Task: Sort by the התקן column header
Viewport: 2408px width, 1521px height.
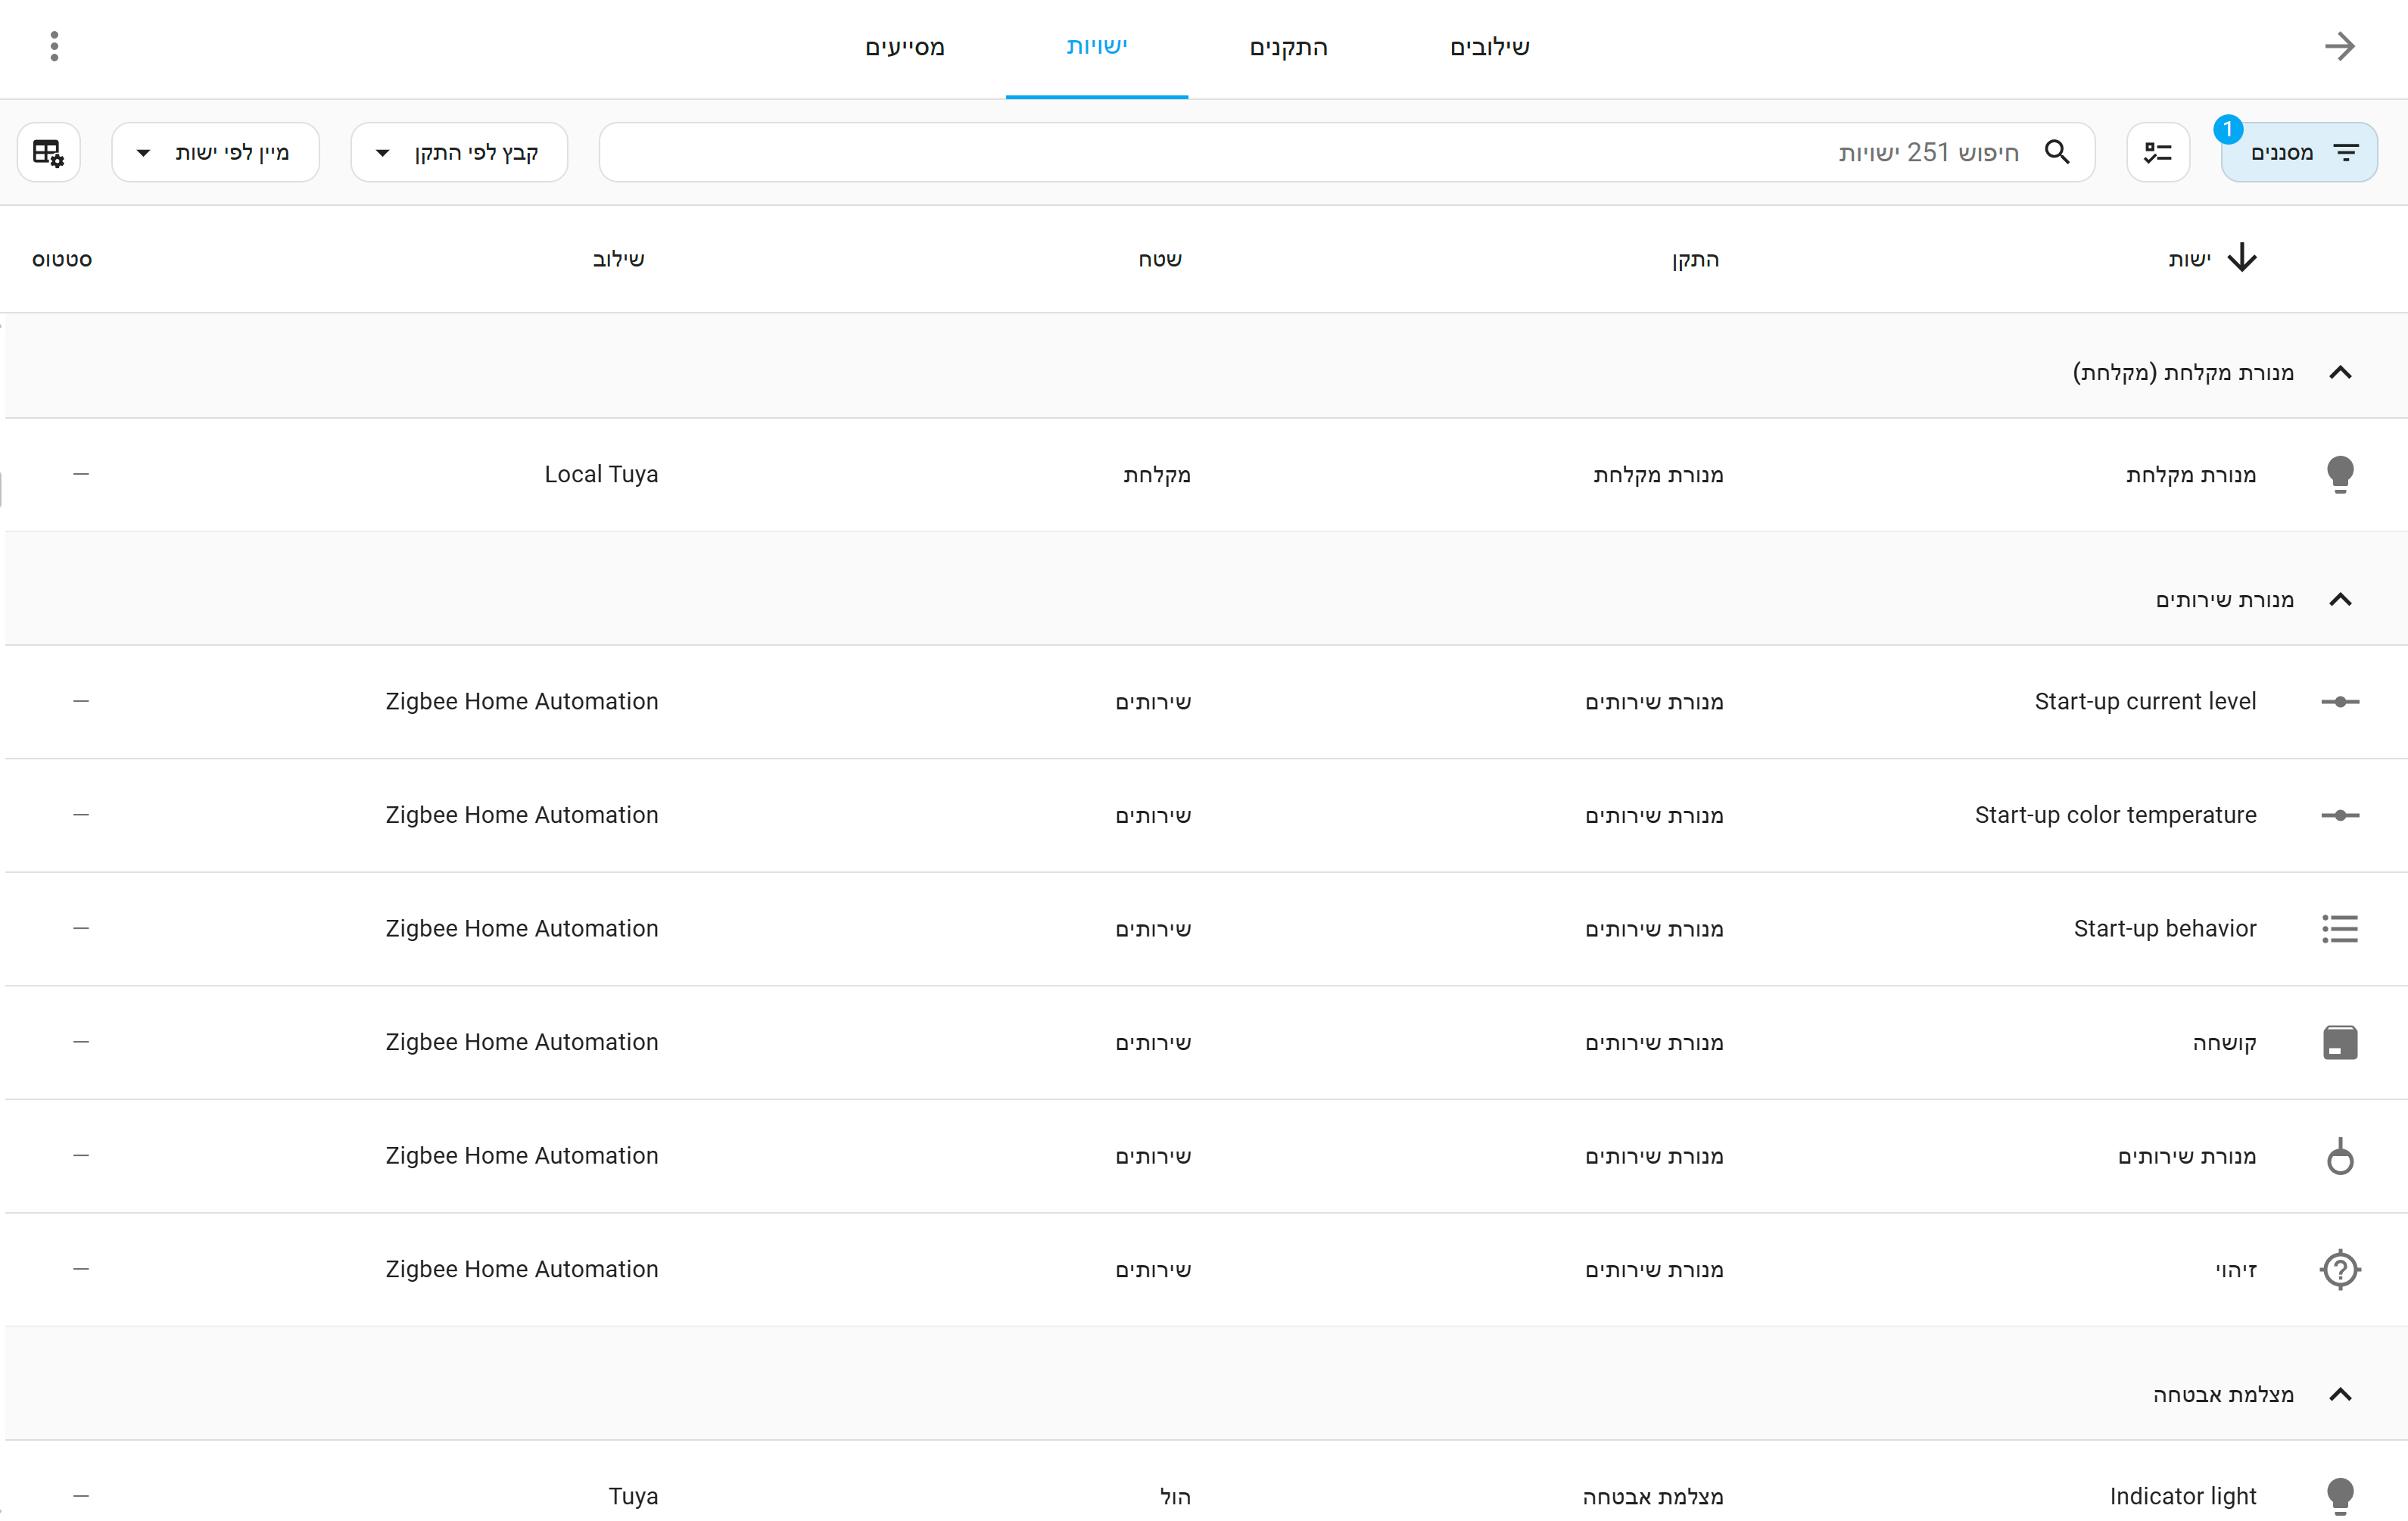Action: pos(1695,259)
